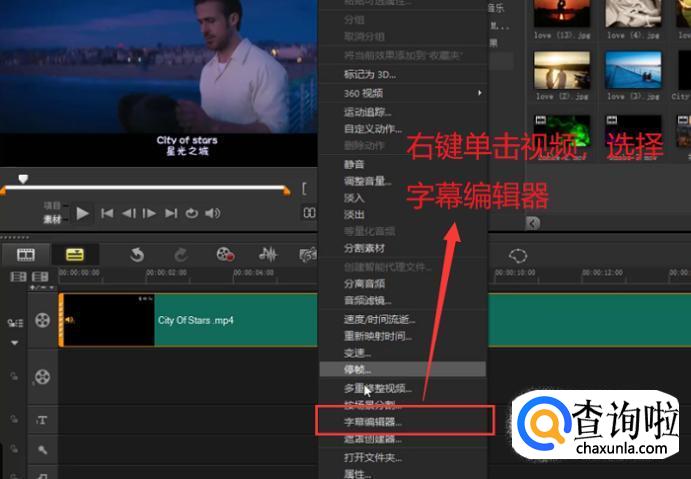Toggle lock on the title track
This screenshot has height=479, width=691.
pyautogui.click(x=14, y=419)
